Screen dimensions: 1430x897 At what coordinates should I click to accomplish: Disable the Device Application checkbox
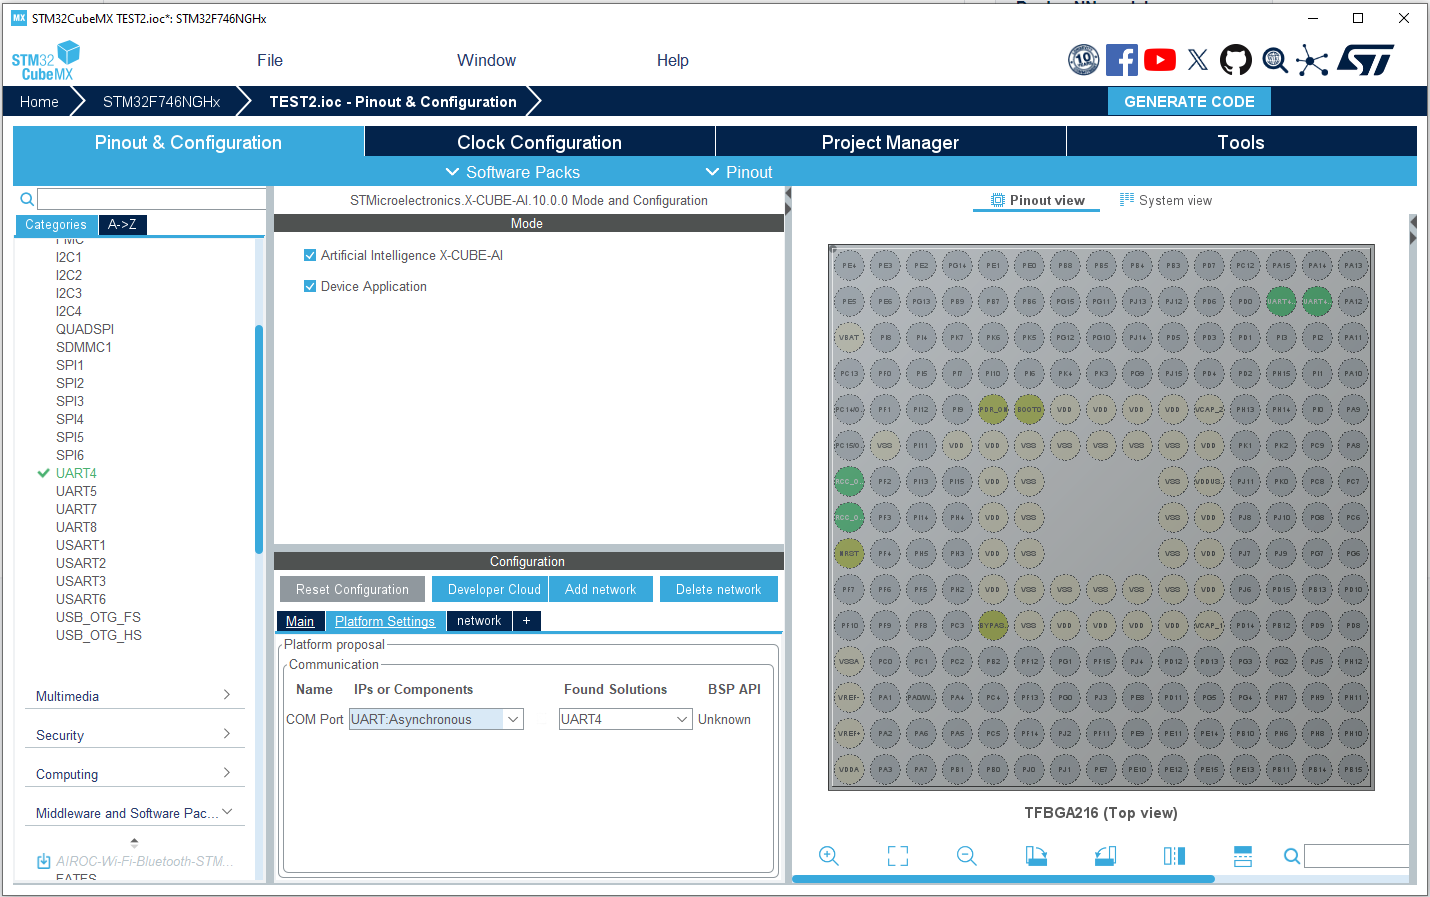tap(310, 286)
